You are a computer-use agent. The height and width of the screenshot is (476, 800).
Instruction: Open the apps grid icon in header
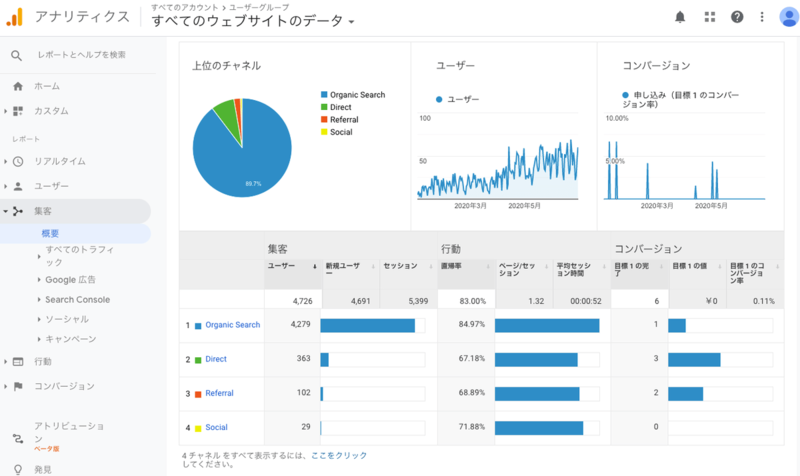click(x=710, y=17)
